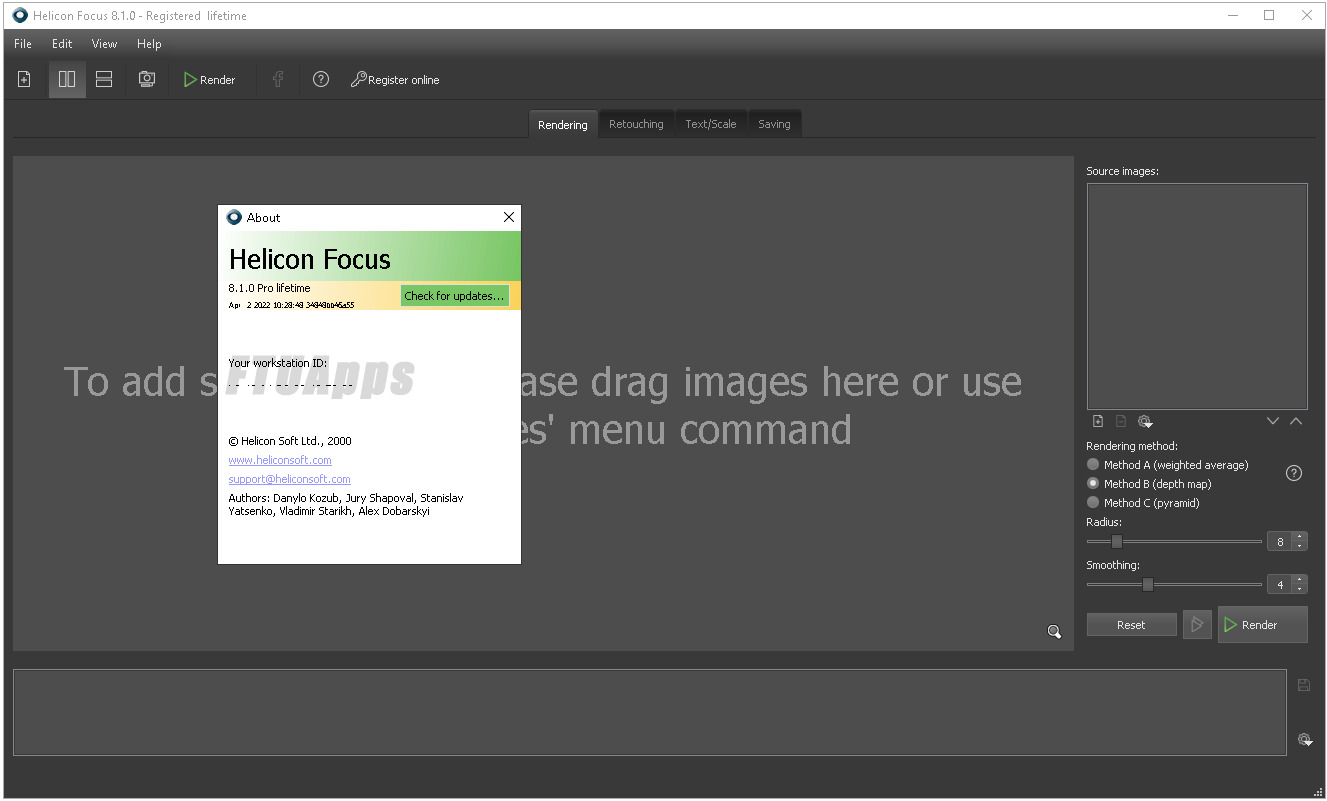
Task: Click inside the Source images list
Action: [1197, 296]
